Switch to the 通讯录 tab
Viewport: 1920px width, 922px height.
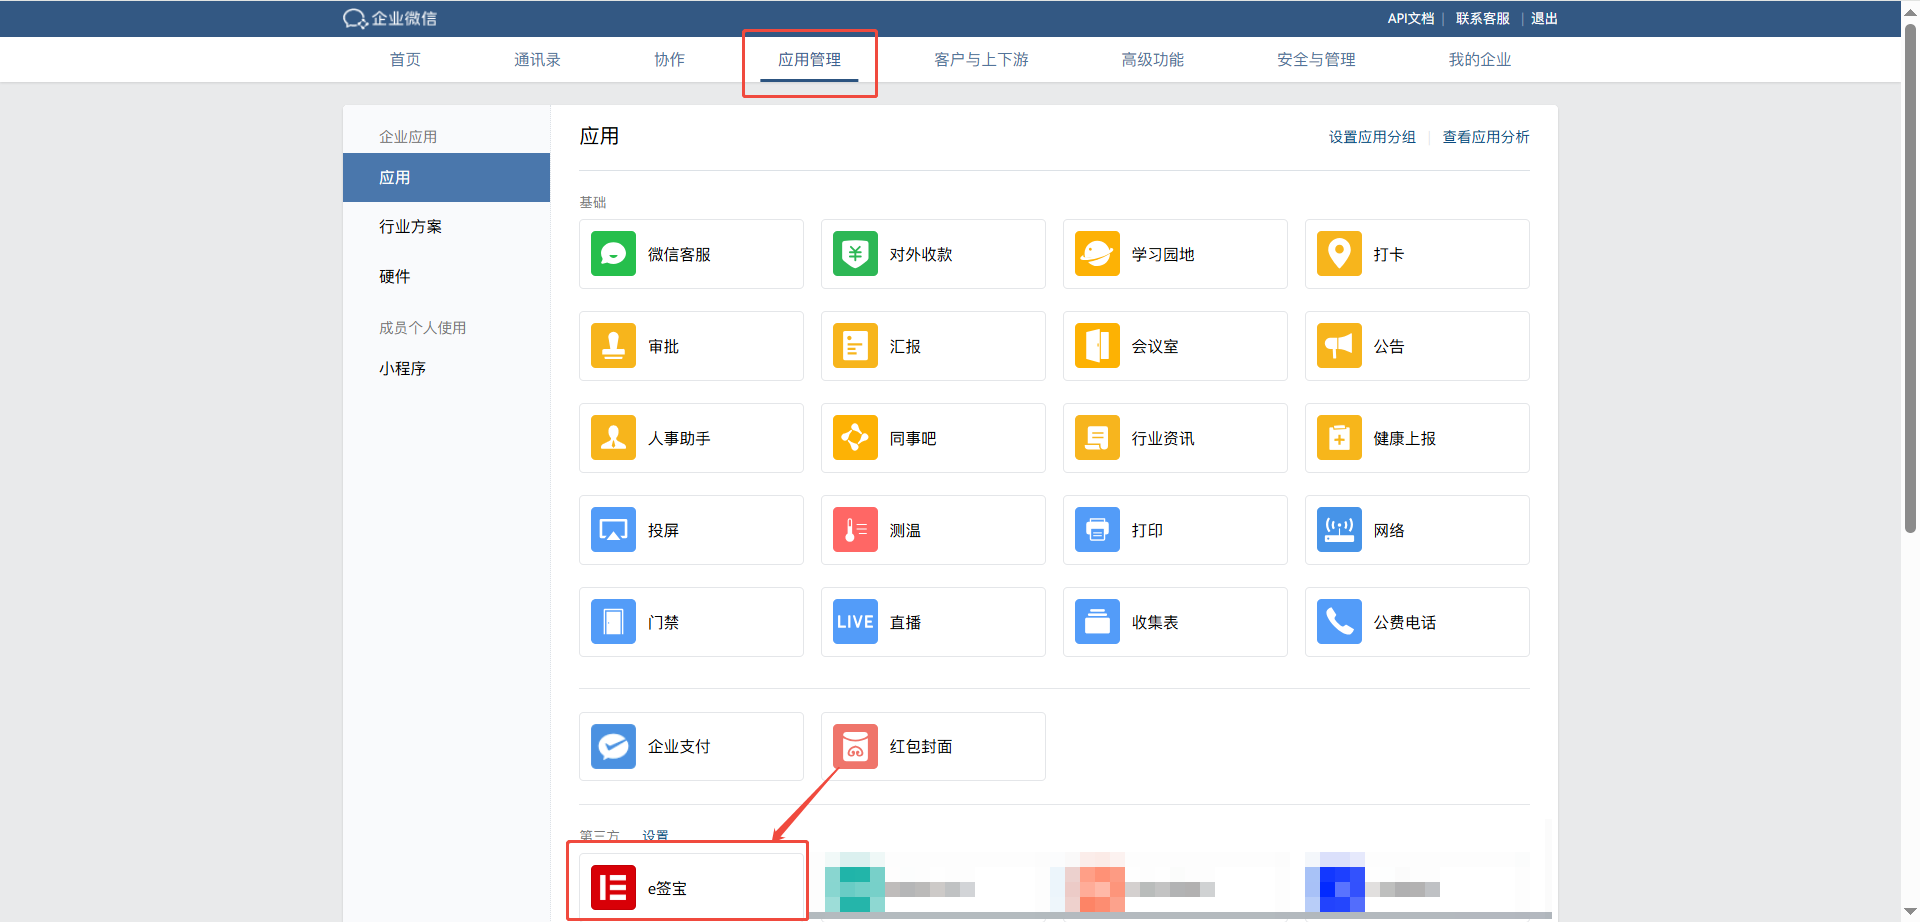click(x=537, y=59)
